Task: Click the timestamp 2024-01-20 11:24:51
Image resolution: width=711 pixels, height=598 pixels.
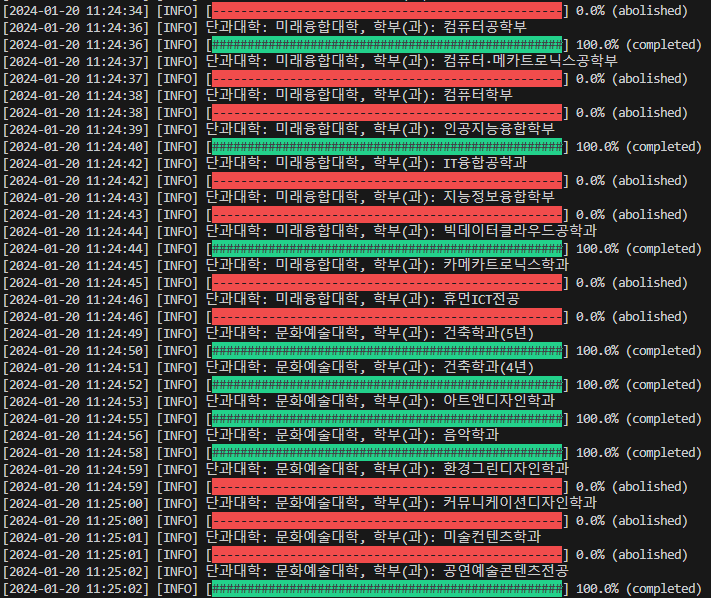Action: click(75, 368)
